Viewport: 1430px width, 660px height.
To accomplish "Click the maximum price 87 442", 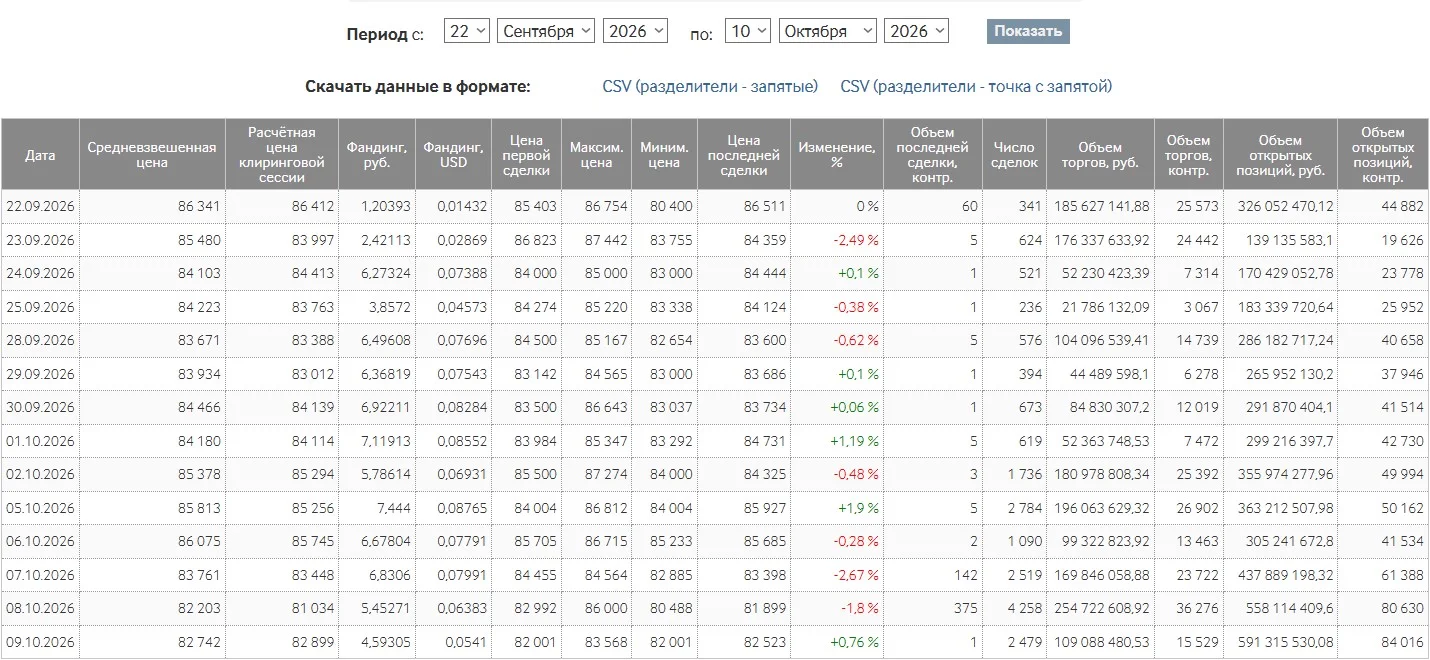I will pyautogui.click(x=607, y=240).
